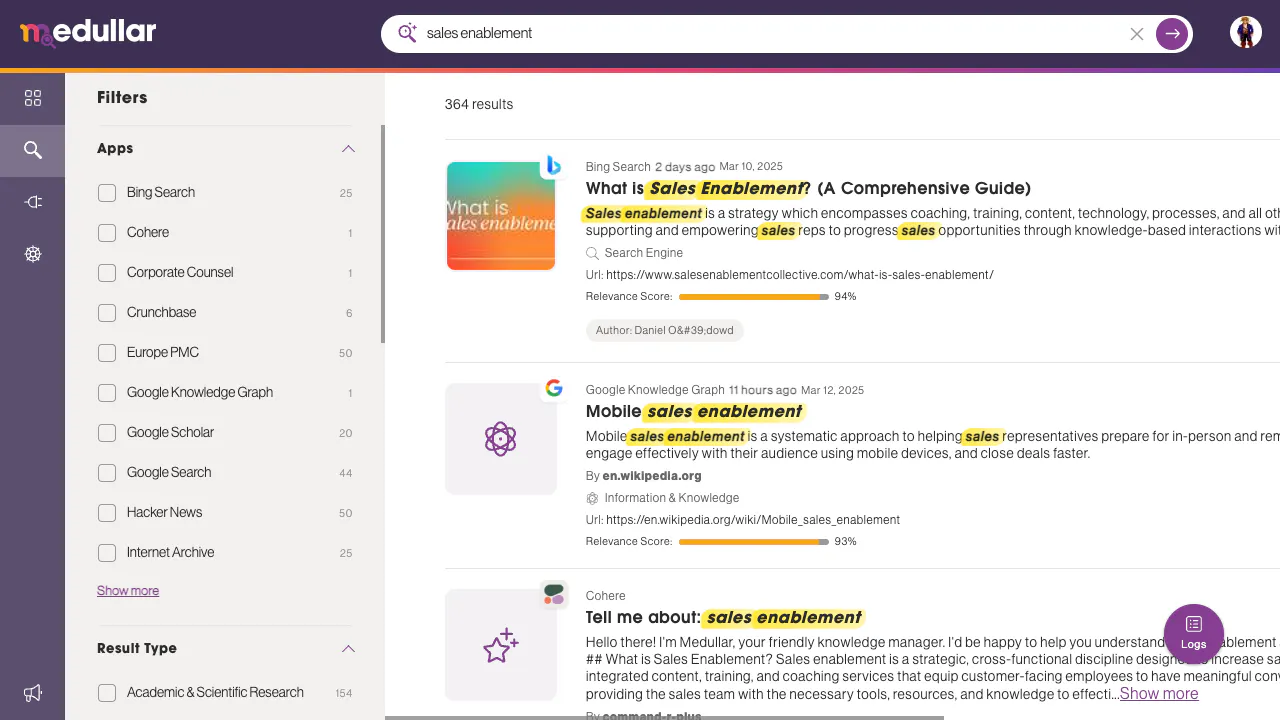Viewport: 1280px width, 720px height.
Task: Enable Google Knowledge Graph filter checkbox
Action: click(107, 393)
